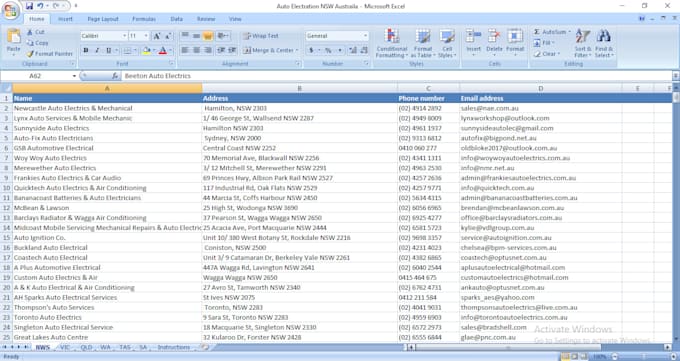The width and height of the screenshot is (680, 361).
Task: Increase decimal places
Action: [353, 50]
